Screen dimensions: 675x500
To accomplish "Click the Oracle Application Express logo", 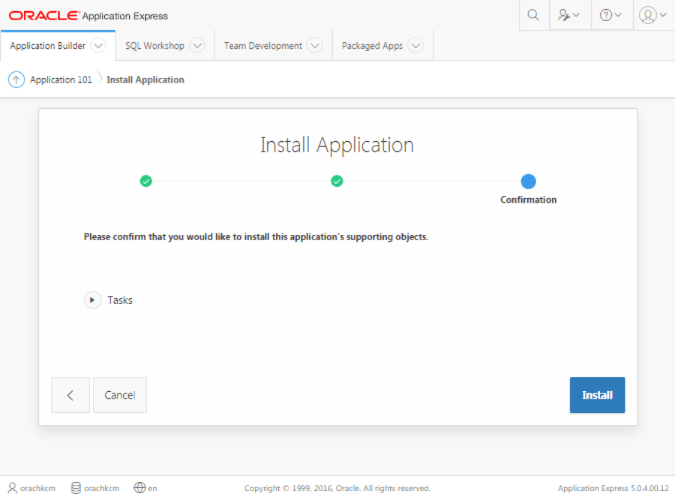I will (x=88, y=16).
